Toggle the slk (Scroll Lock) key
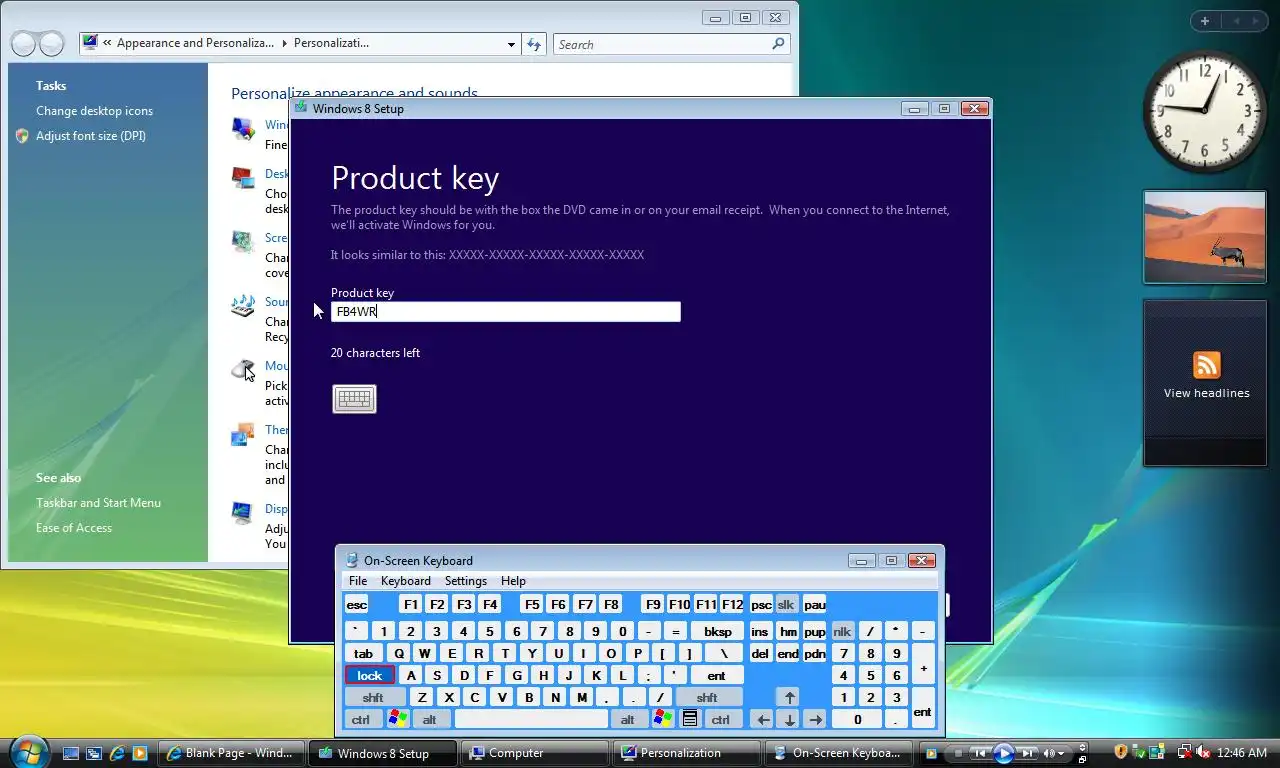The image size is (1280, 768). [x=786, y=604]
